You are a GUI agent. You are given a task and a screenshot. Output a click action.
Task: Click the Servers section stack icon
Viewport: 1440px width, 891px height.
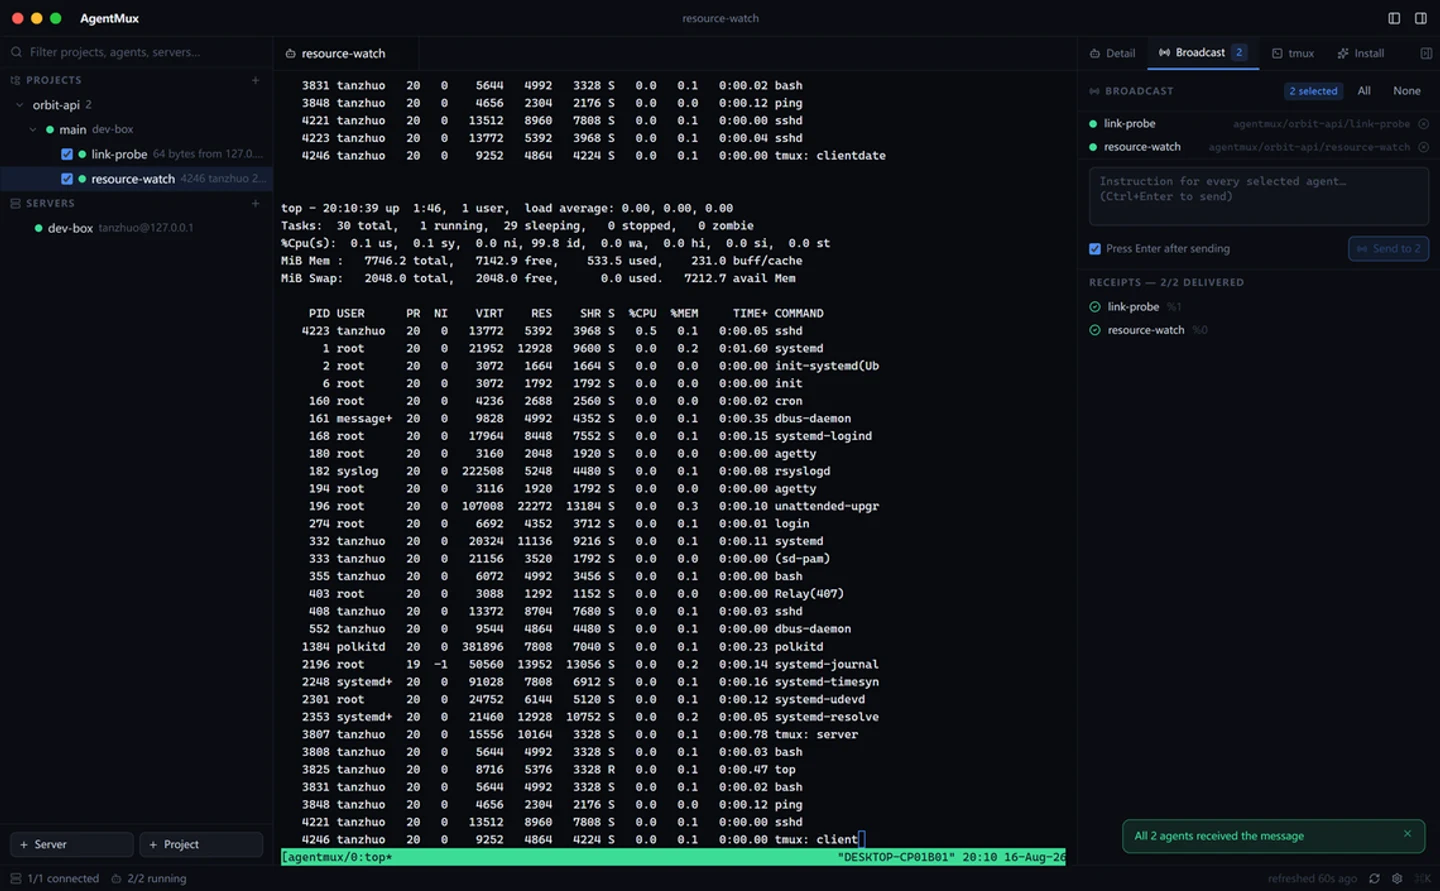(x=15, y=203)
